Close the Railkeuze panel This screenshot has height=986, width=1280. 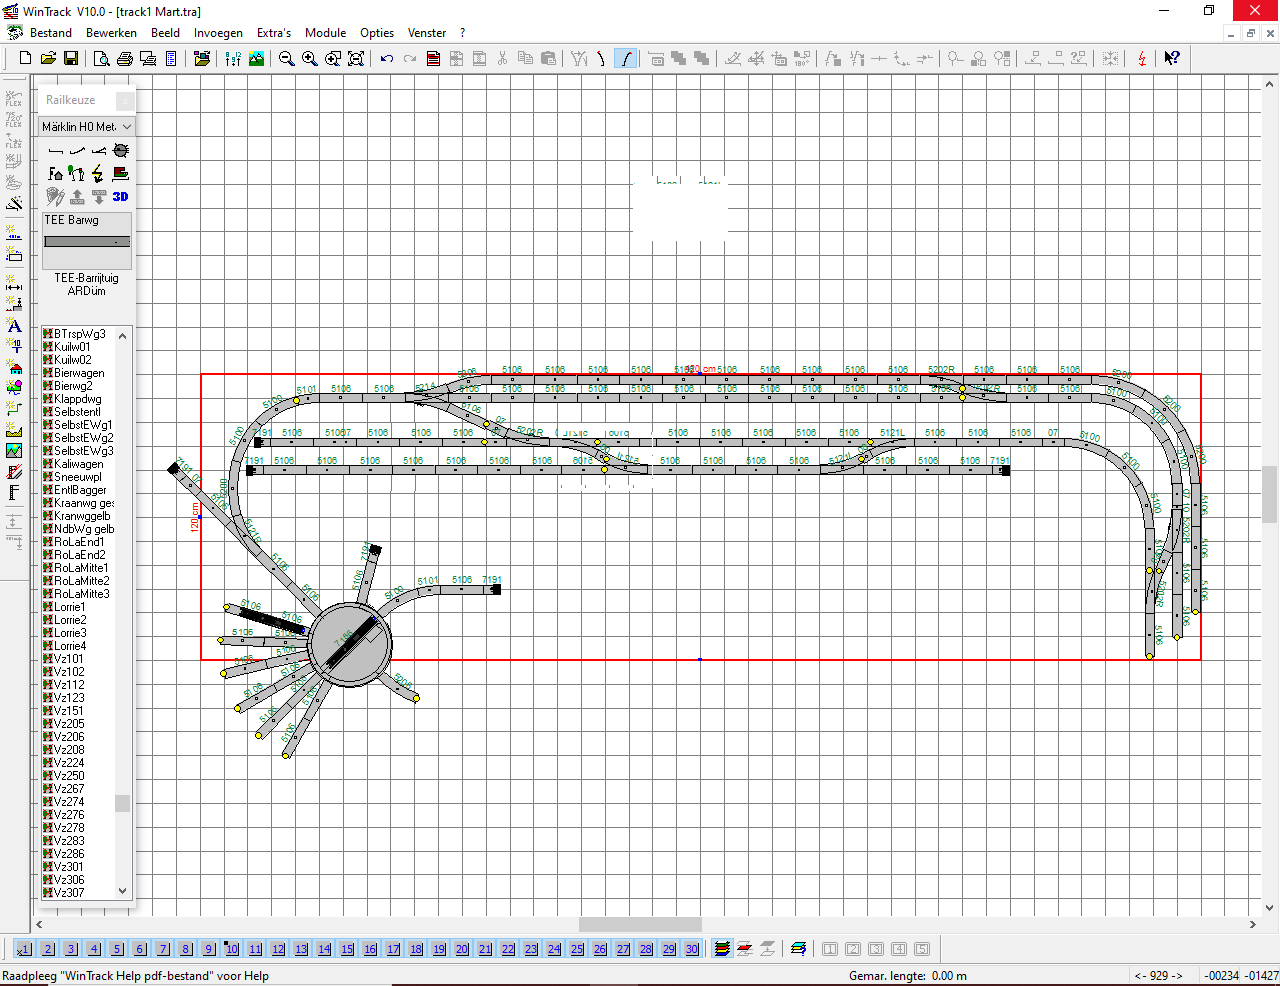pos(125,100)
